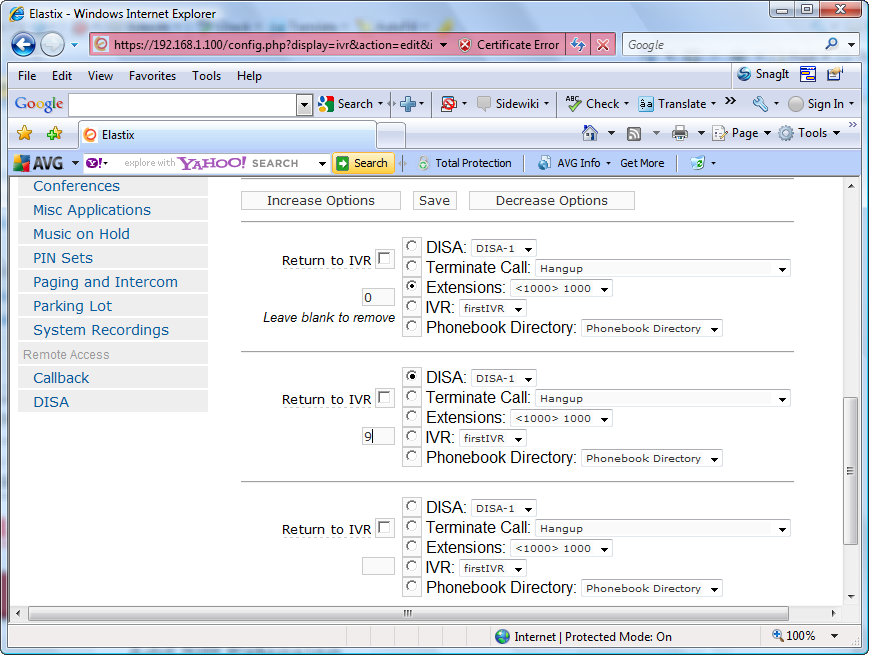This screenshot has height=655, width=869.
Task: Click the Print icon in command bar
Action: click(x=680, y=133)
